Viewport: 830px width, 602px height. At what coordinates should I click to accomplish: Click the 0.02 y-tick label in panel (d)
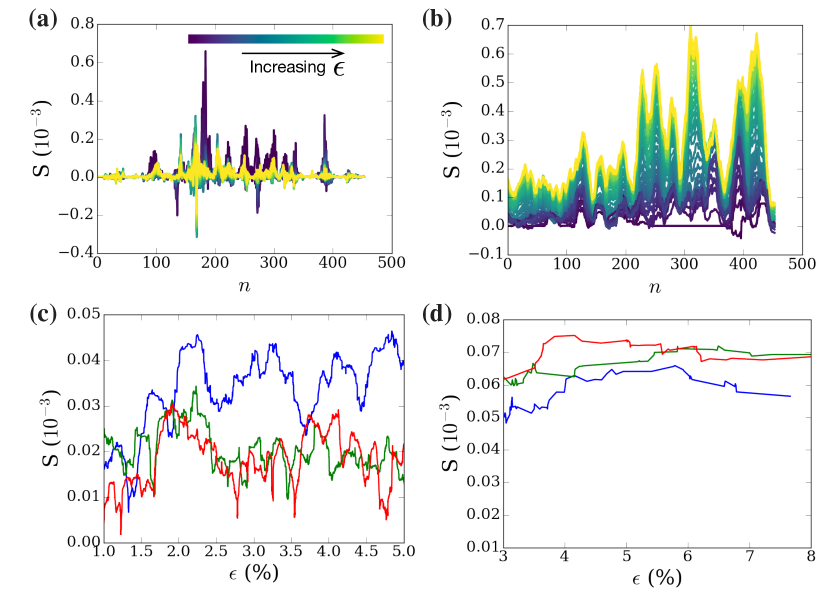(x=483, y=515)
